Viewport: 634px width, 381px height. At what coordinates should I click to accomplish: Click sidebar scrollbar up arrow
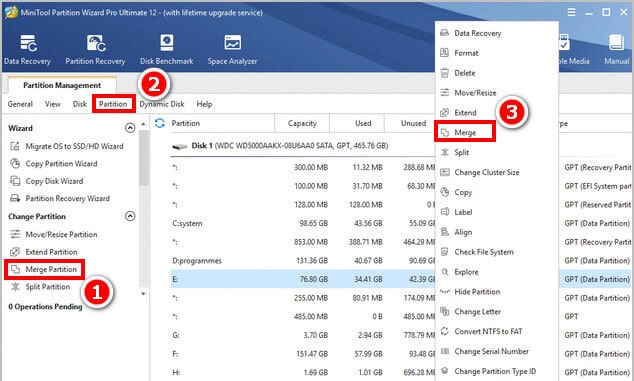143,124
